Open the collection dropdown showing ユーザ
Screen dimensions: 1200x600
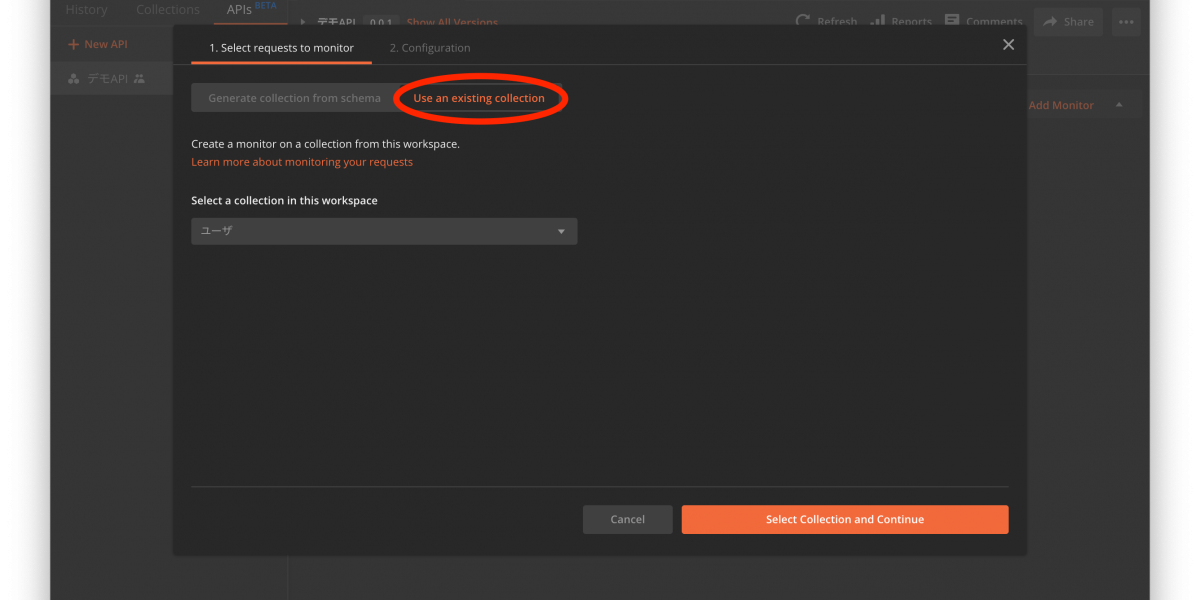(384, 231)
